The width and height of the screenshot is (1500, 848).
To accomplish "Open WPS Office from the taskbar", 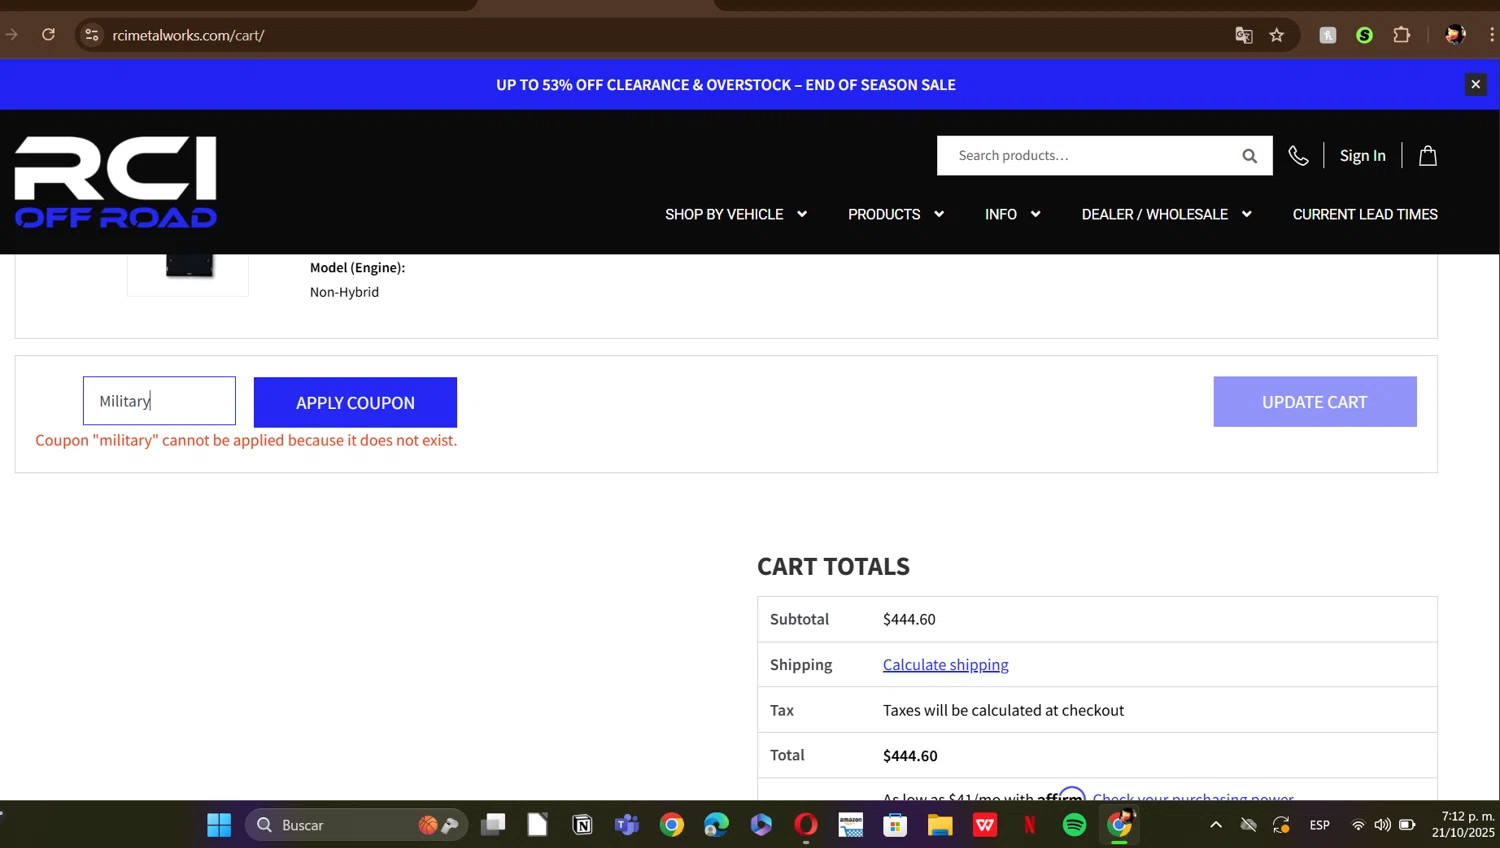I will (x=985, y=825).
